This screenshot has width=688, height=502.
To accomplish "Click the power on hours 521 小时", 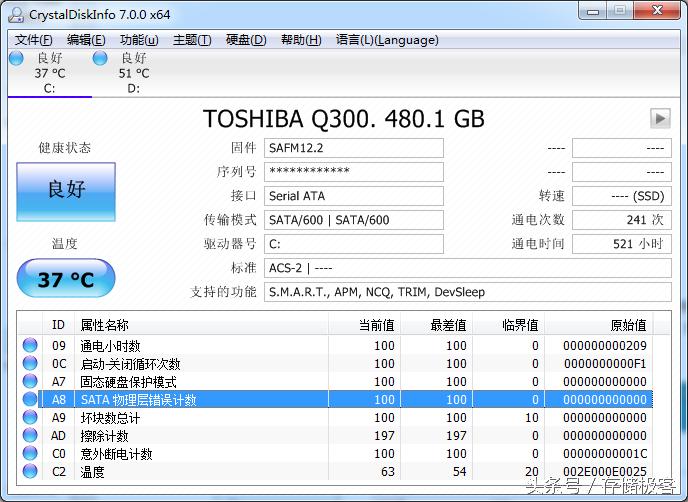I will [622, 244].
